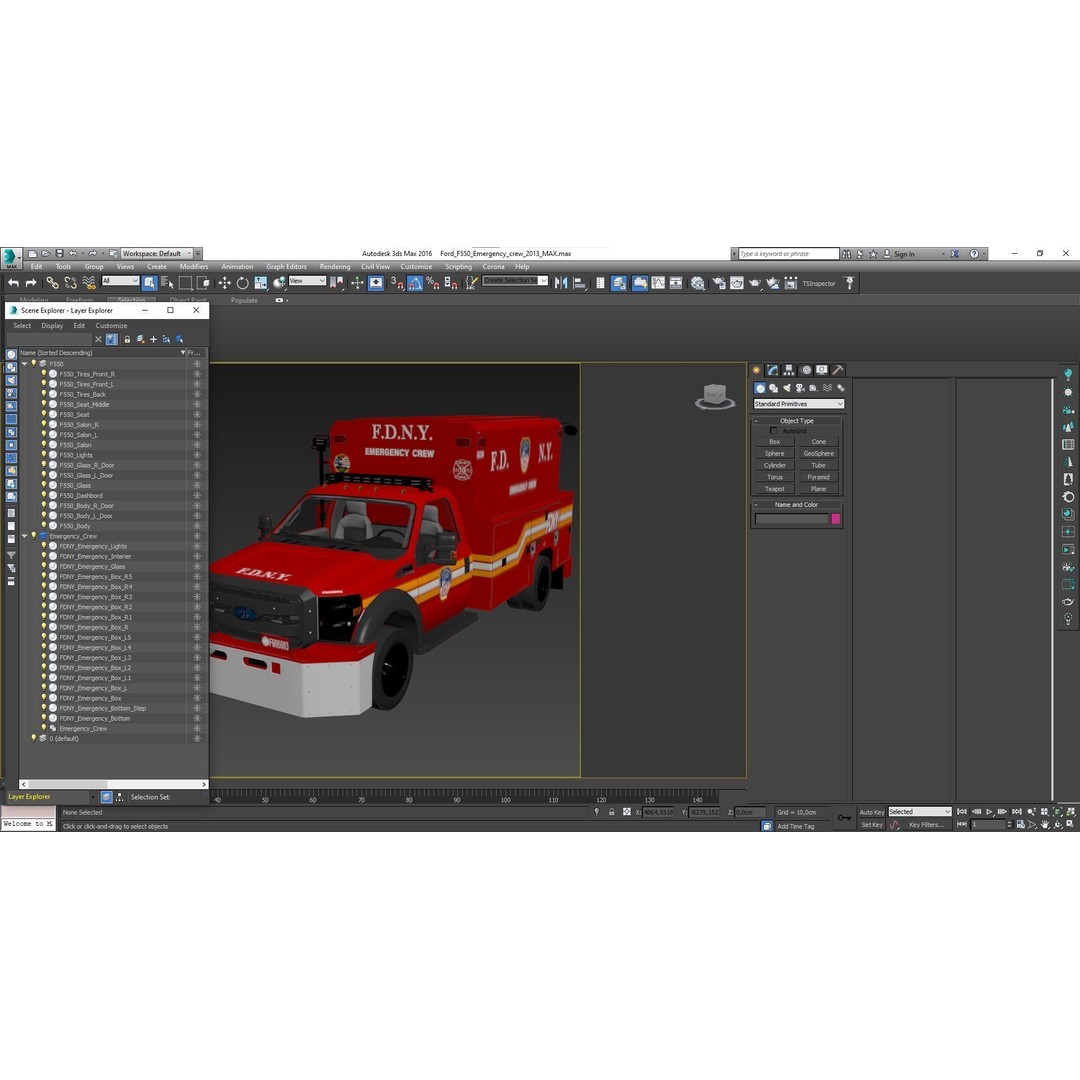Screen dimensions: 1080x1080
Task: Click the Undo arrow in main toolbar
Action: [x=13, y=283]
